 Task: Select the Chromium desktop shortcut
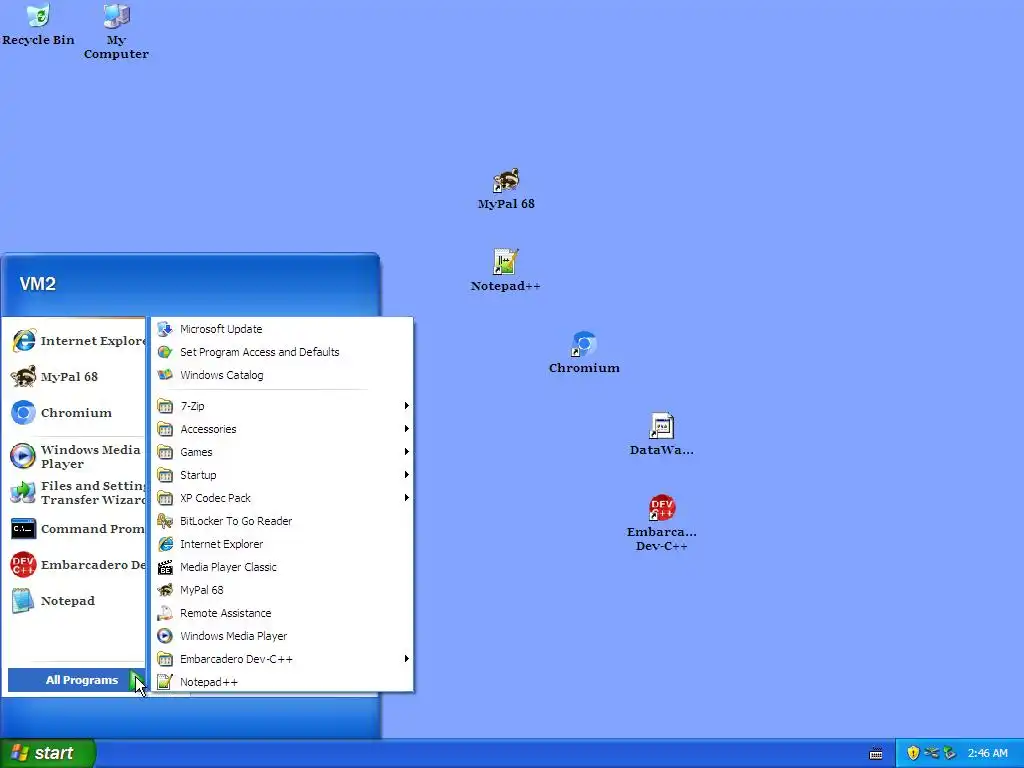coord(584,353)
